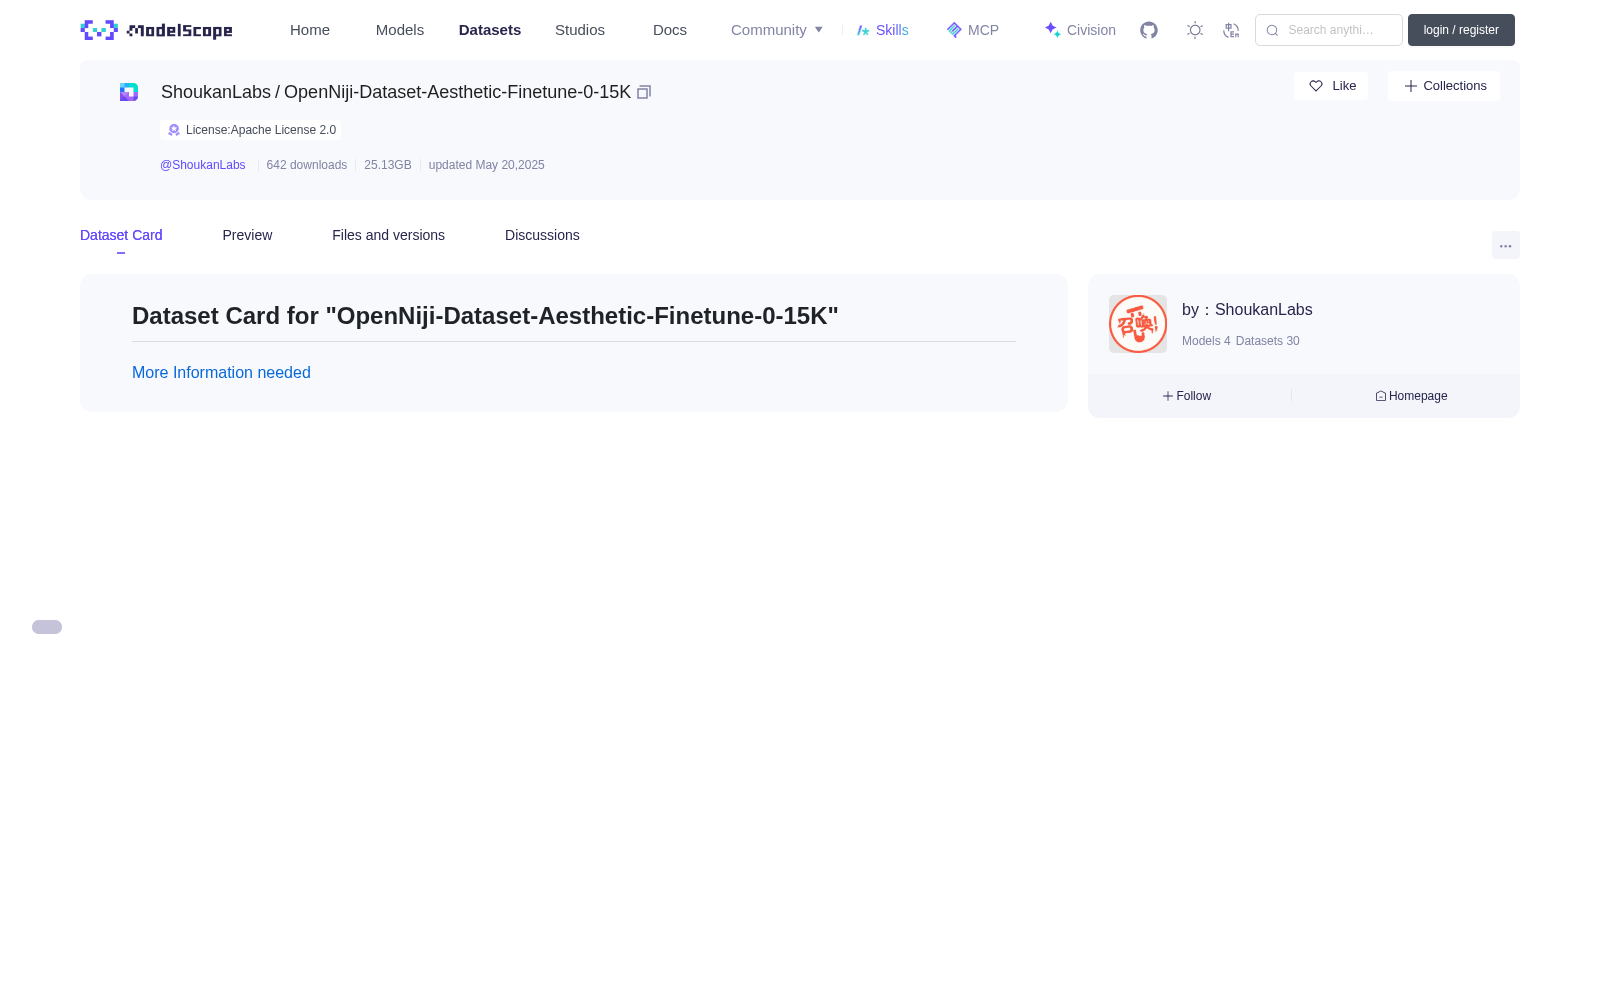The image size is (1600, 1000).
Task: Switch language with the translate icon
Action: tap(1231, 30)
